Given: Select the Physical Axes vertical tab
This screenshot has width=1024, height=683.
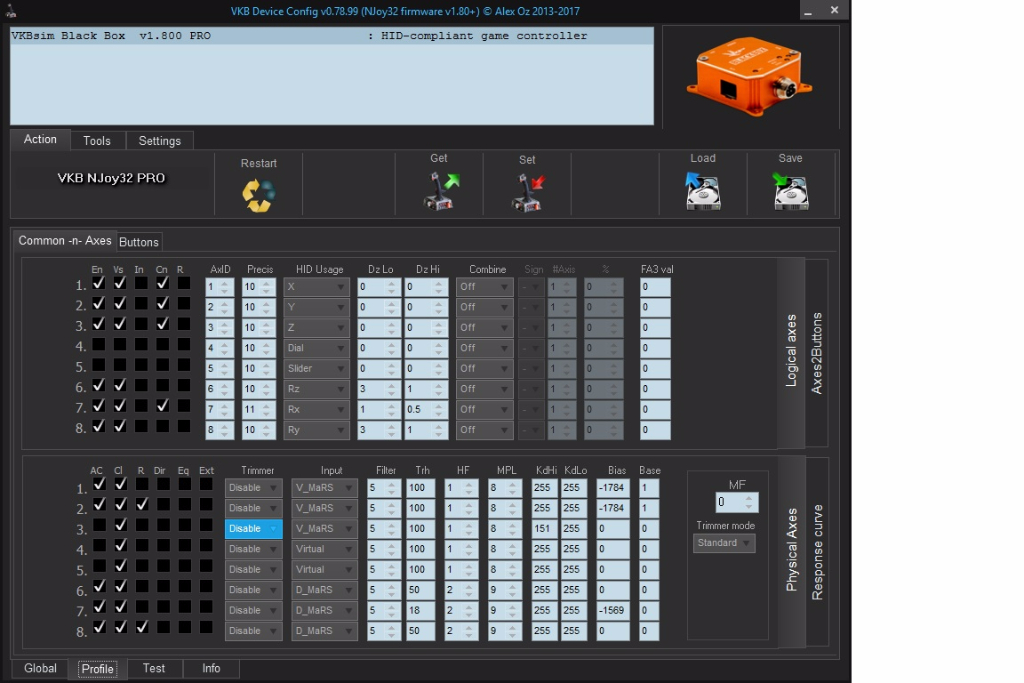Looking at the screenshot, I should click(x=792, y=550).
